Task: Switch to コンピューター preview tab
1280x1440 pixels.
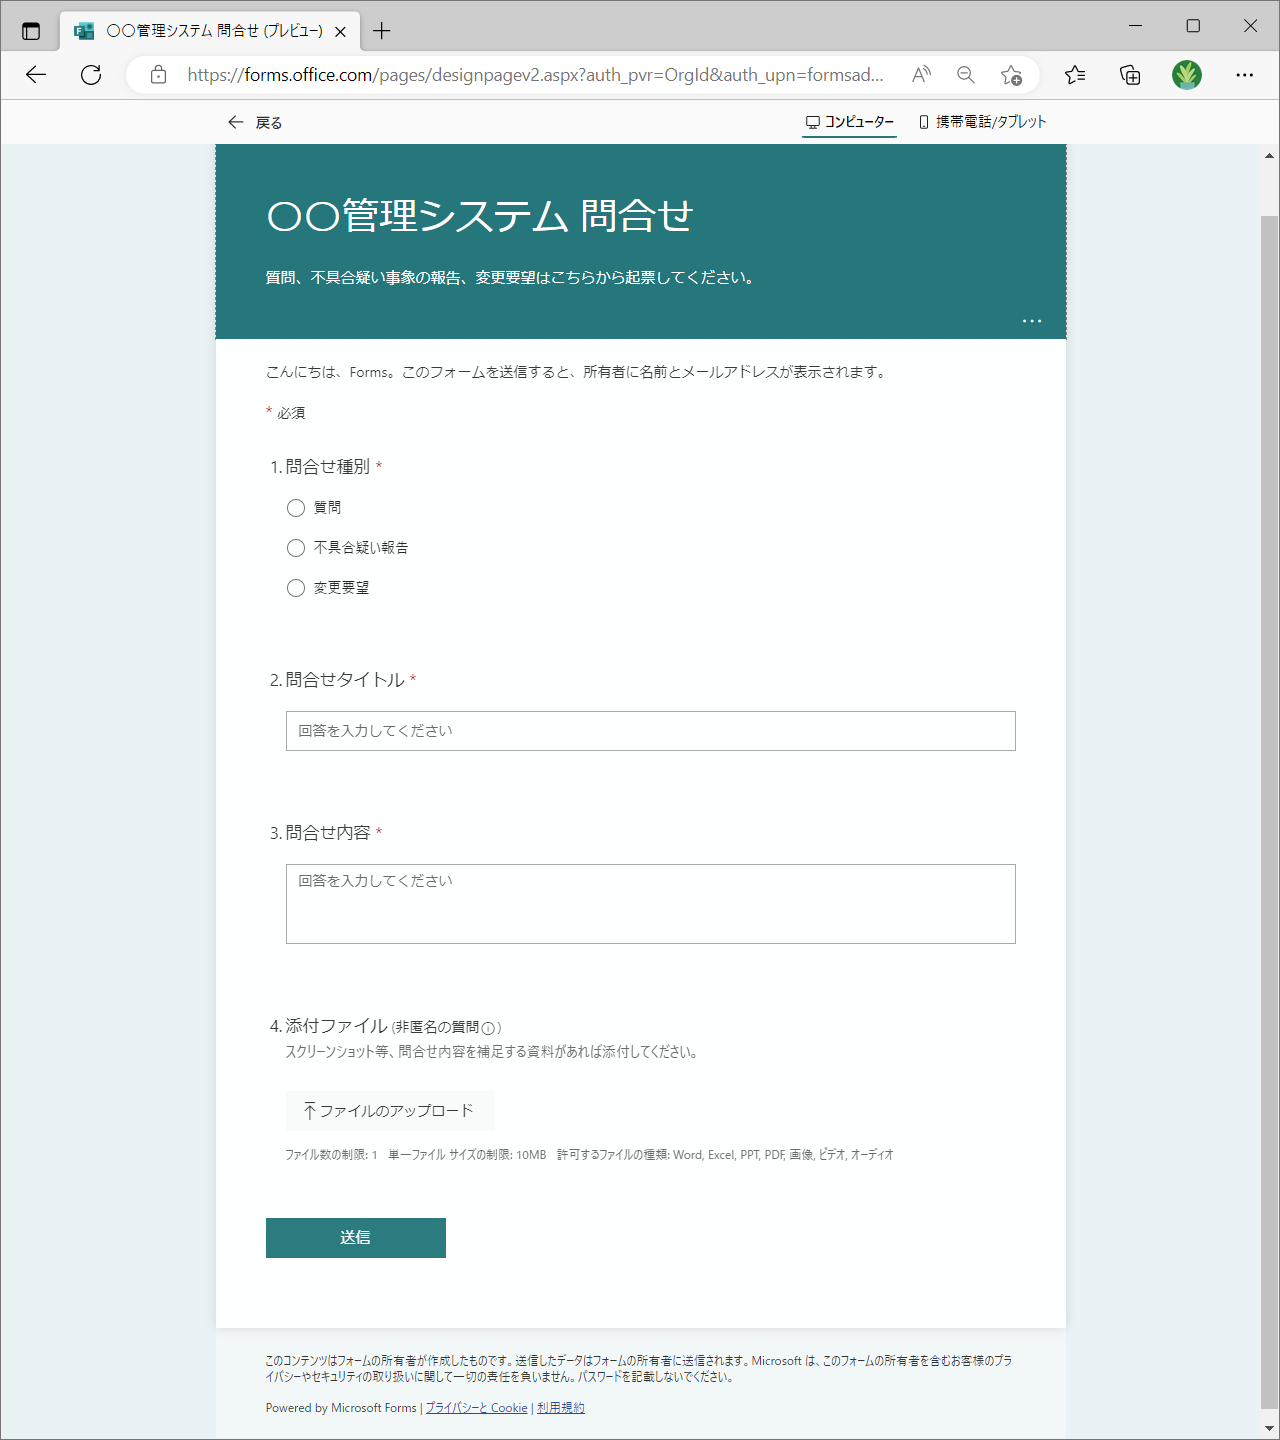Action: click(x=850, y=122)
